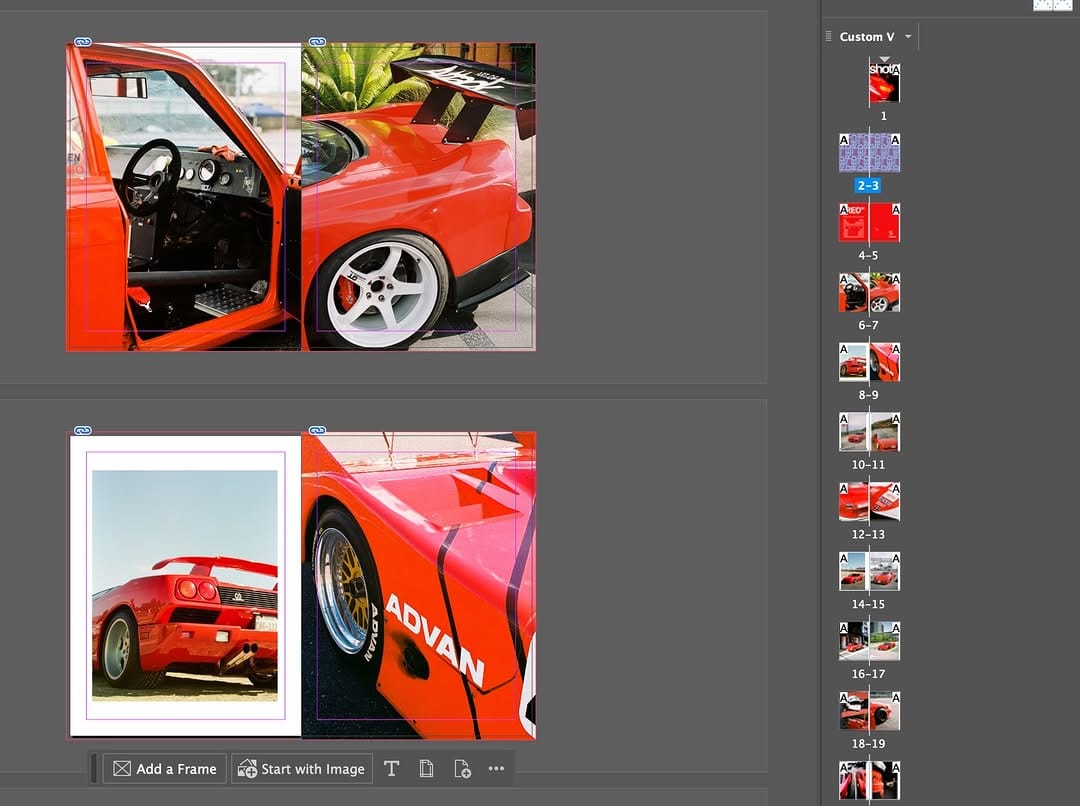Click the page number label 1
1080x806 pixels.
884,116
